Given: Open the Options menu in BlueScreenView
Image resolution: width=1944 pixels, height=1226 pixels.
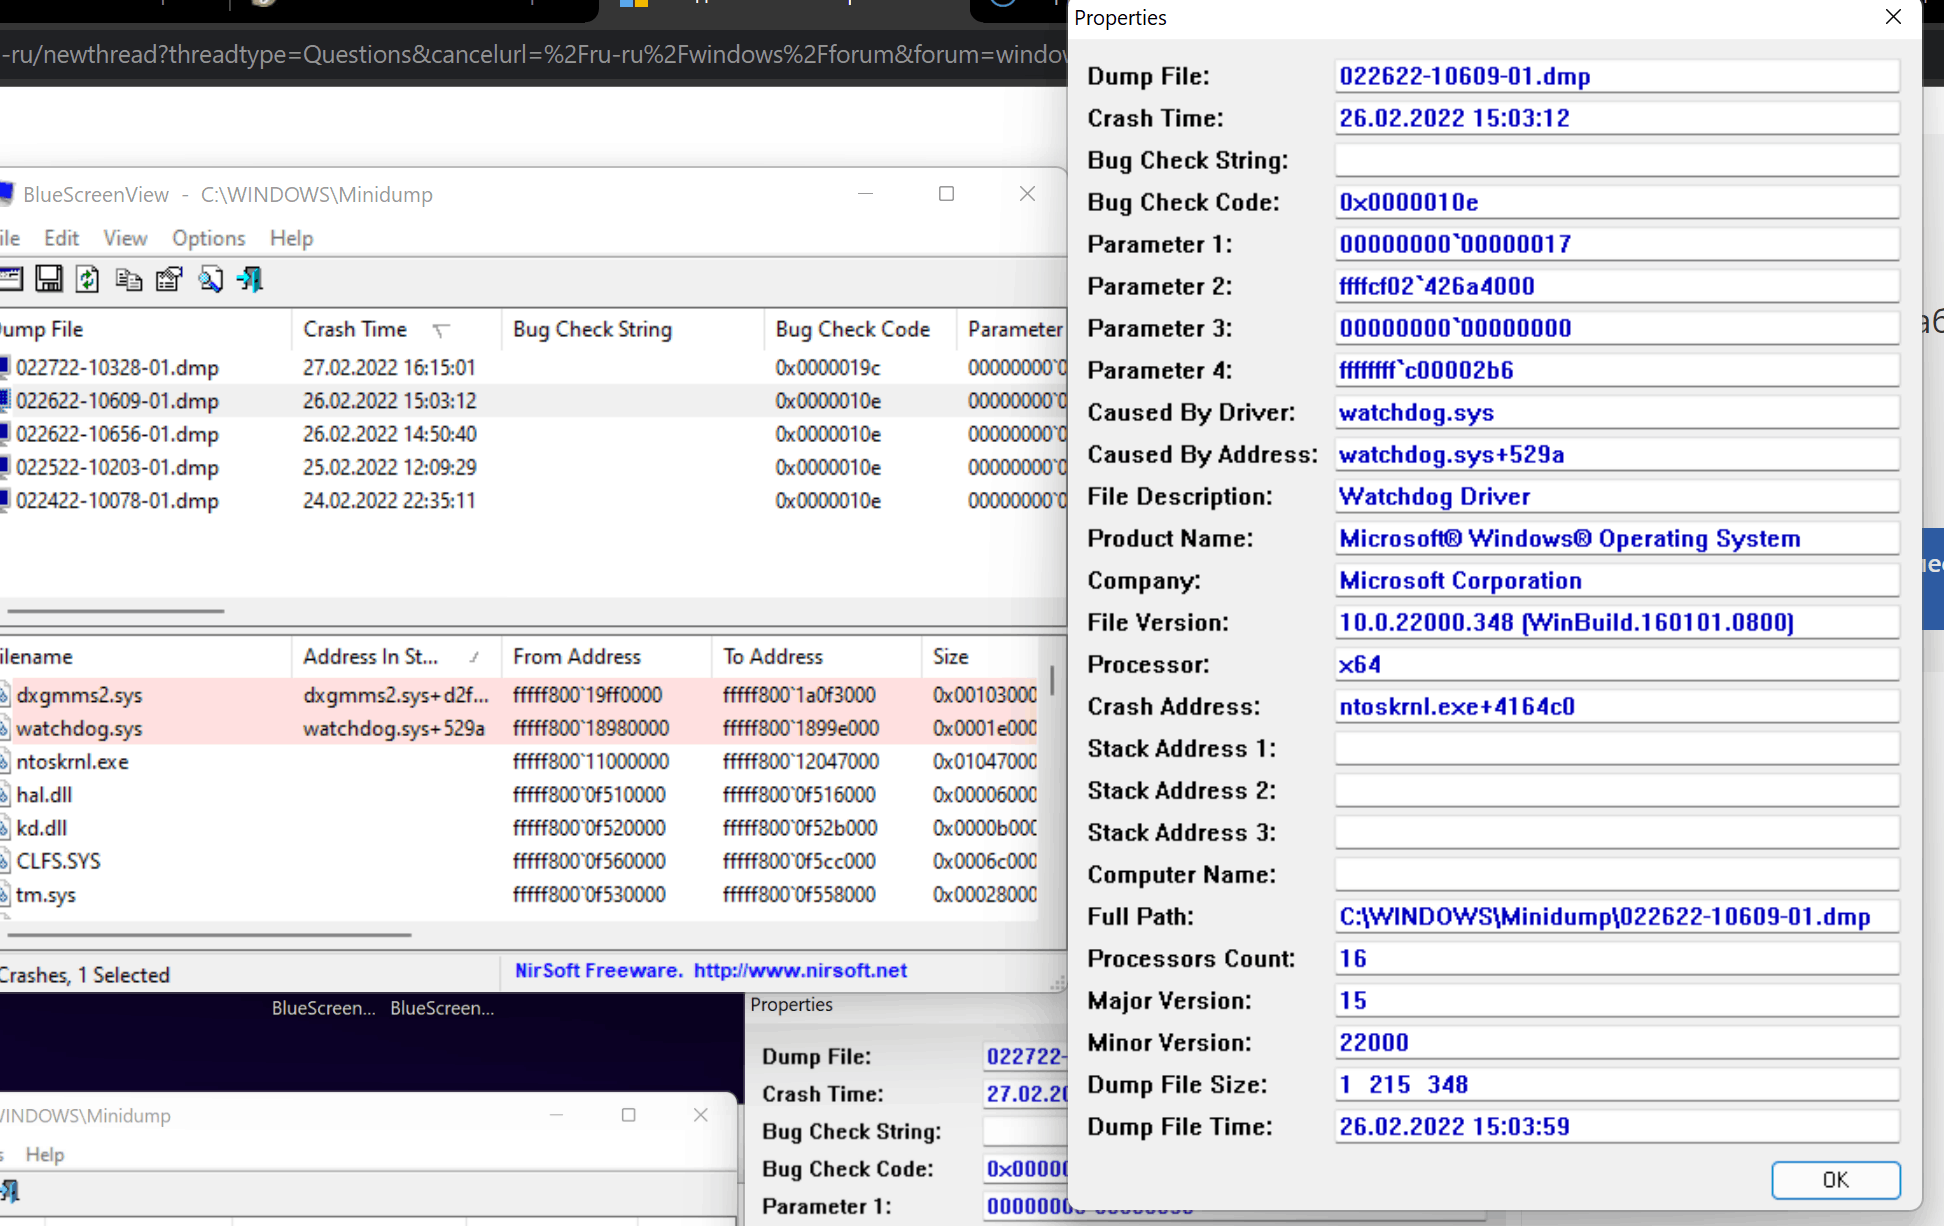Looking at the screenshot, I should [208, 238].
